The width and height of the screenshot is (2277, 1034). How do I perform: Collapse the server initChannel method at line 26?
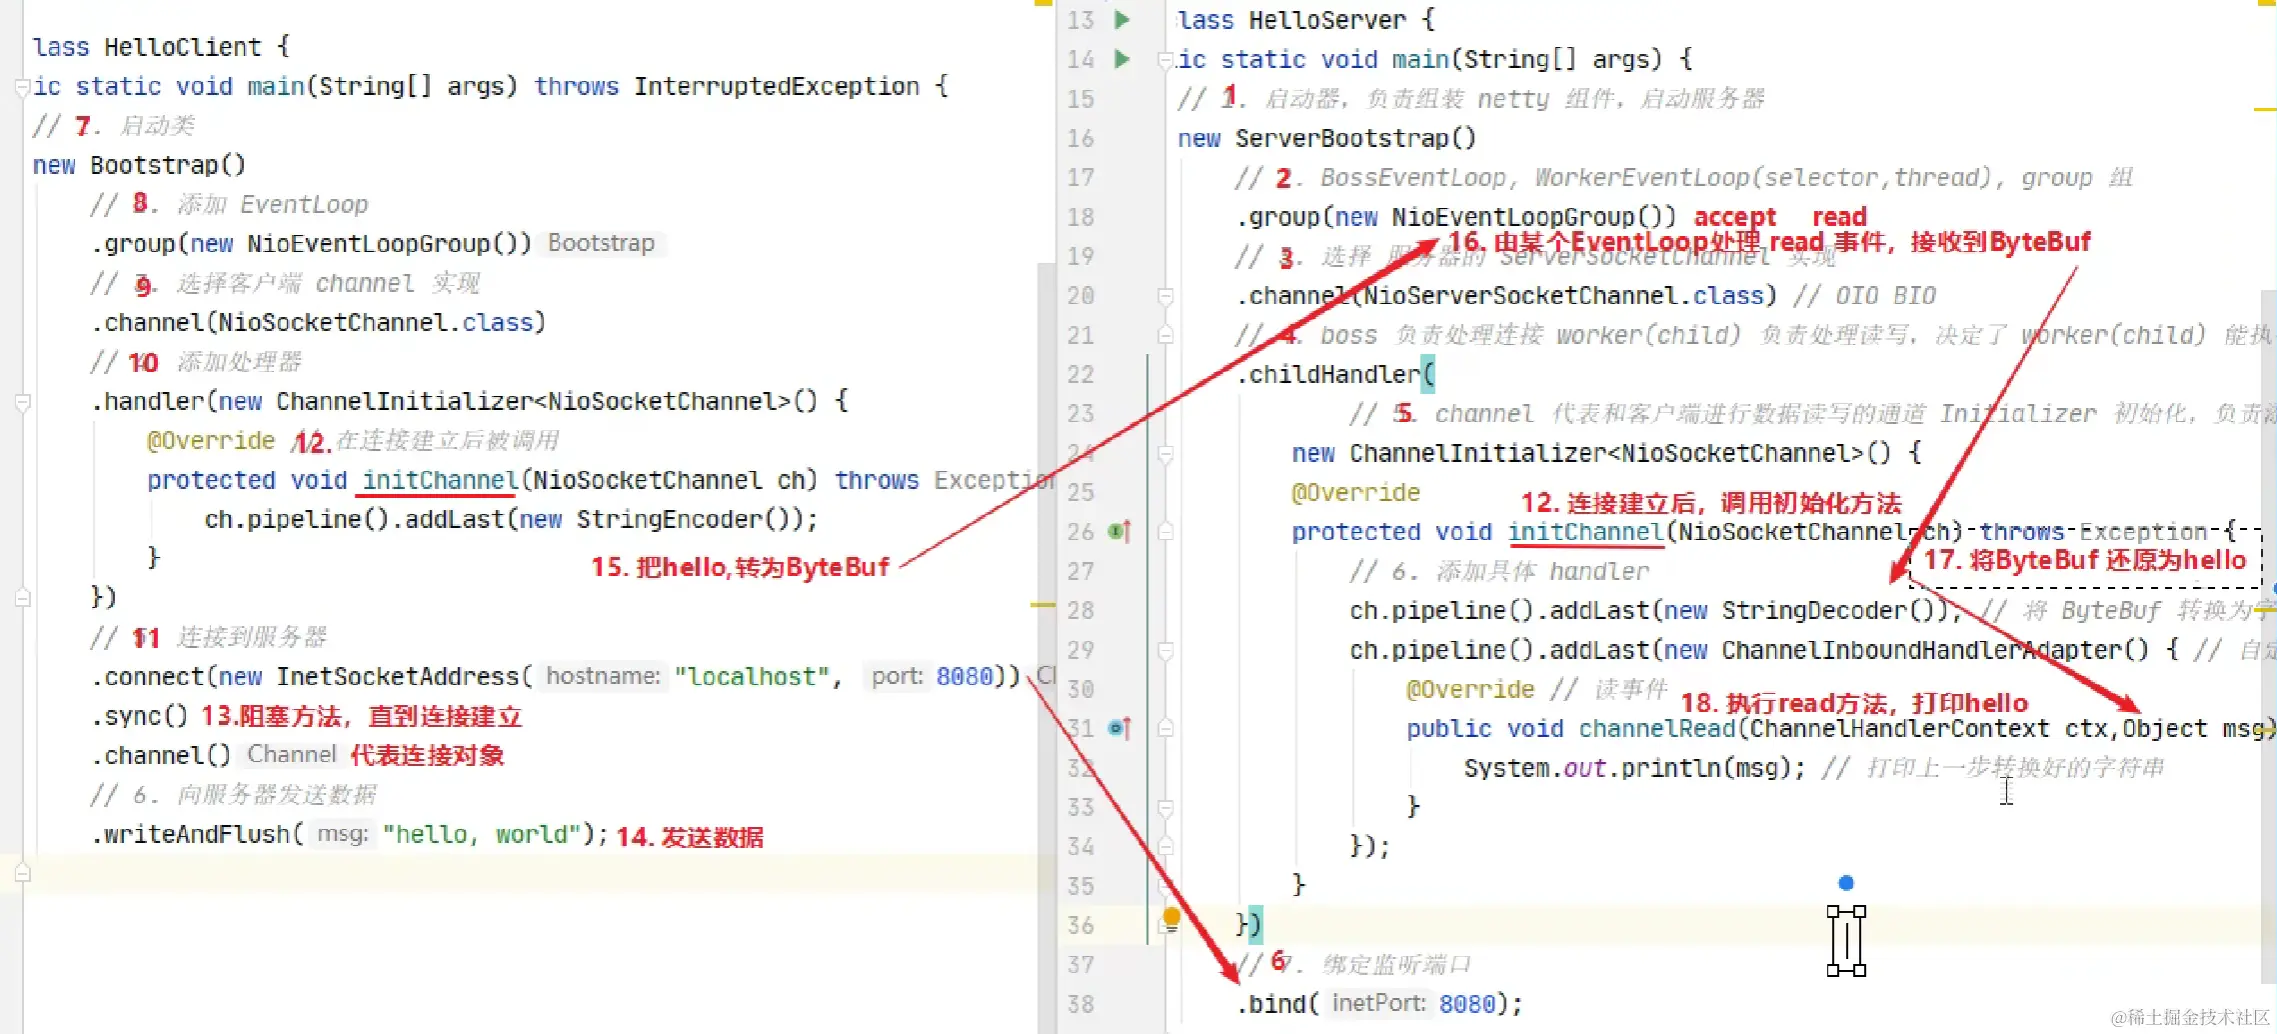point(1165,532)
